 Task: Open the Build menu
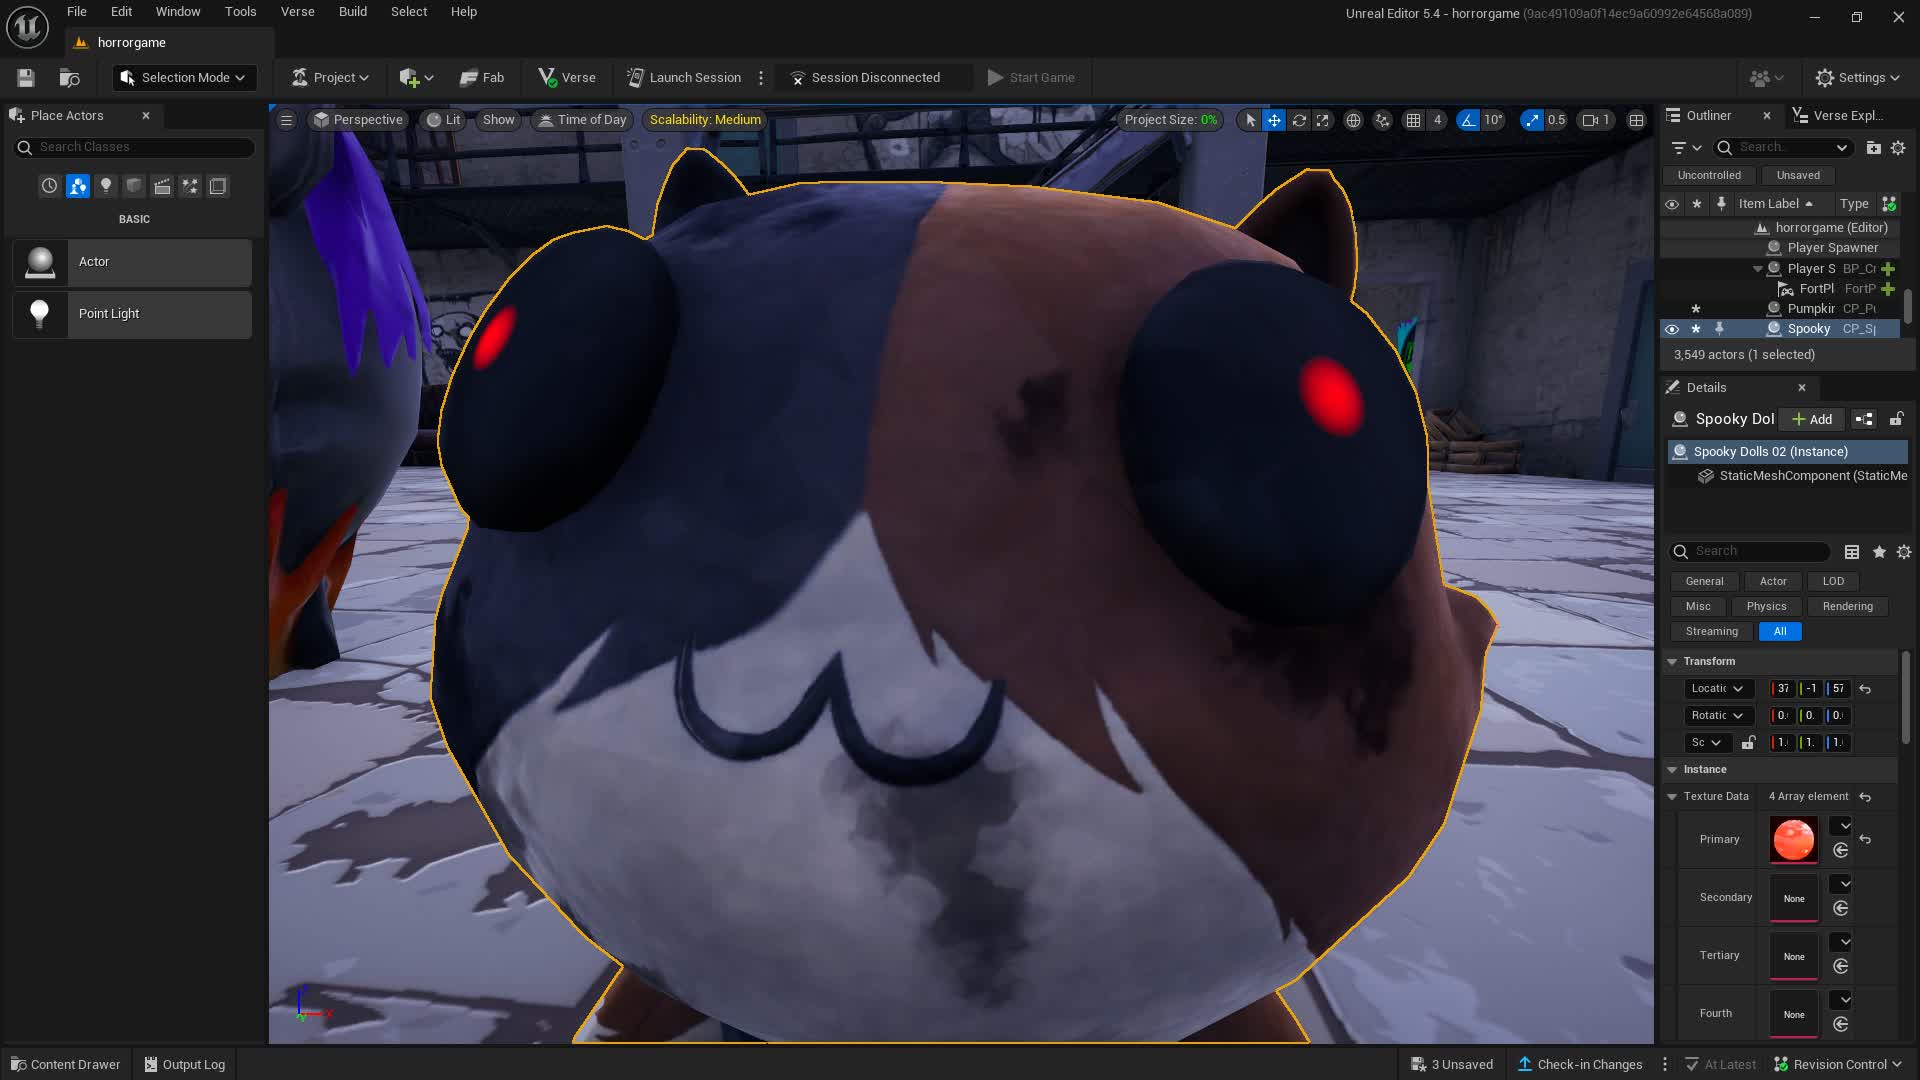point(352,12)
